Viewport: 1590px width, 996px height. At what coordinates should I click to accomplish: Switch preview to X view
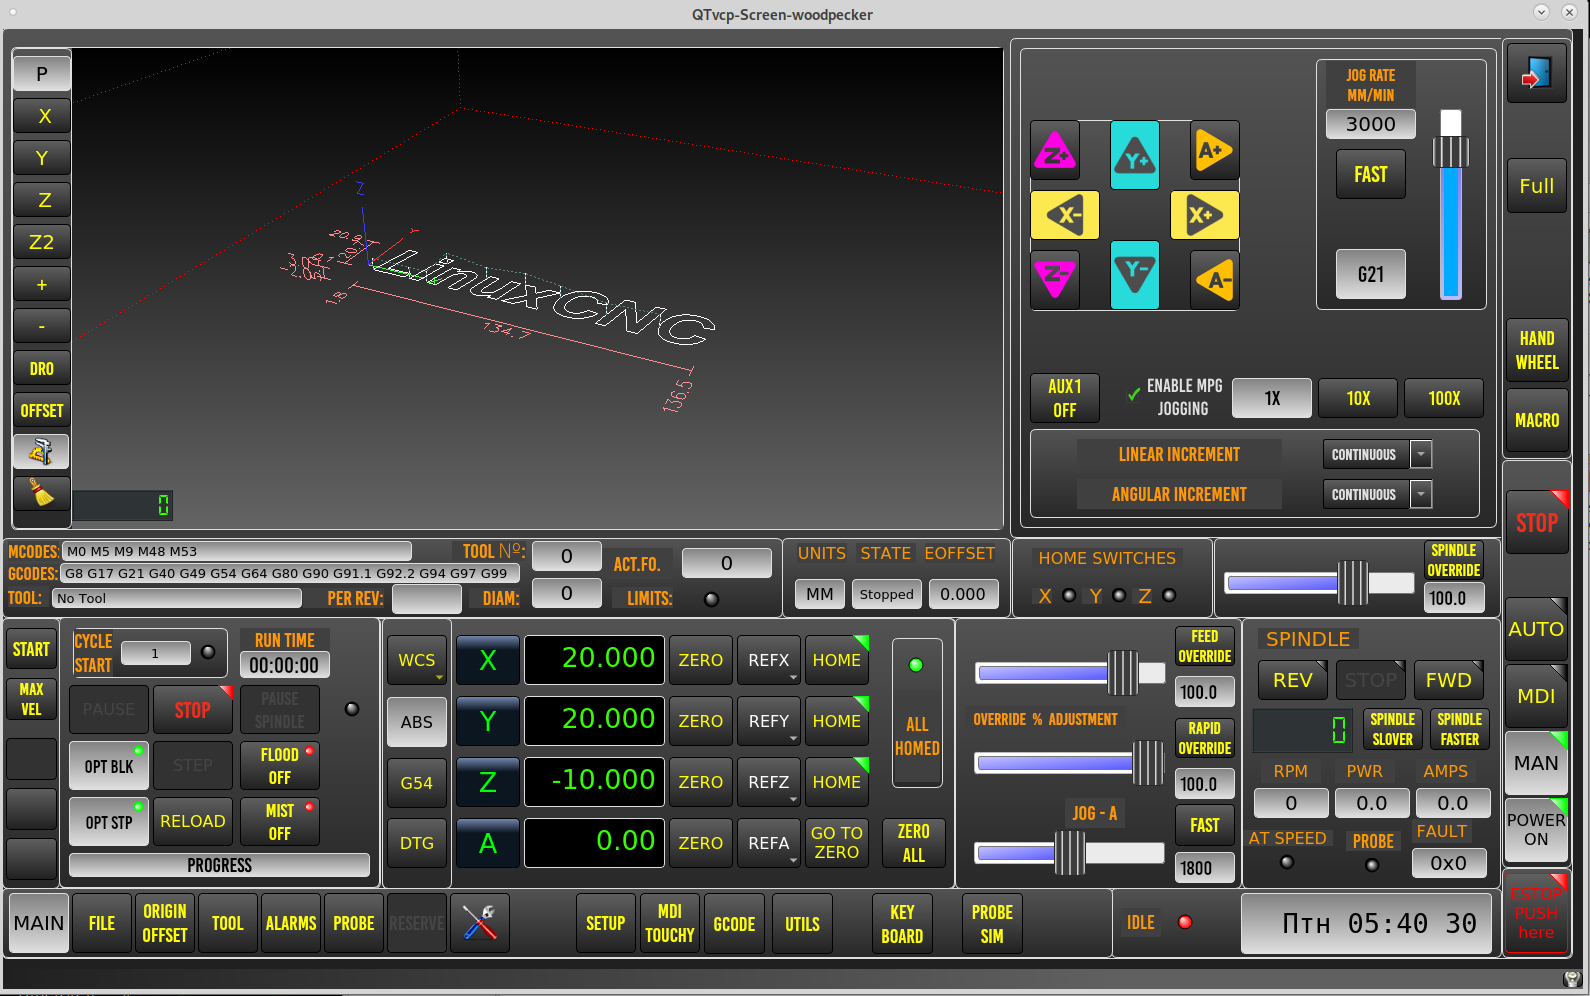(41, 116)
